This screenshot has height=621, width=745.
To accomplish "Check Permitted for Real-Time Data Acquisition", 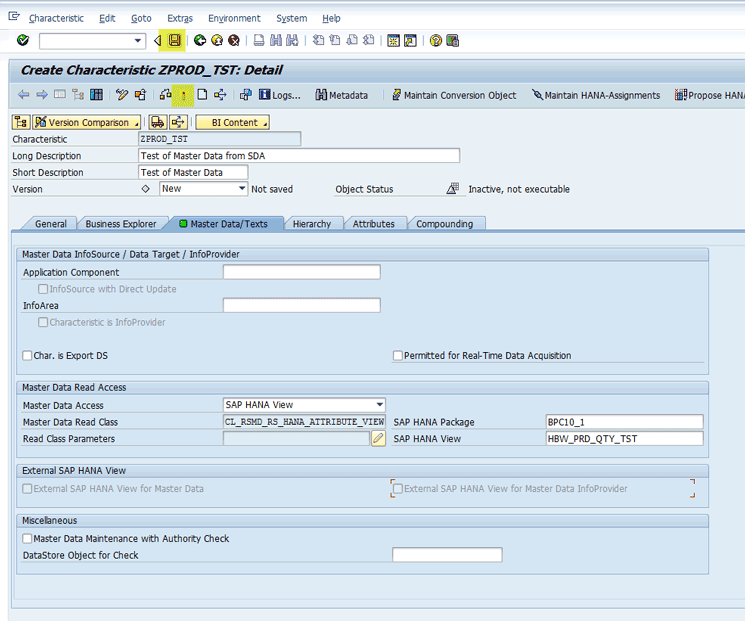I will point(398,356).
